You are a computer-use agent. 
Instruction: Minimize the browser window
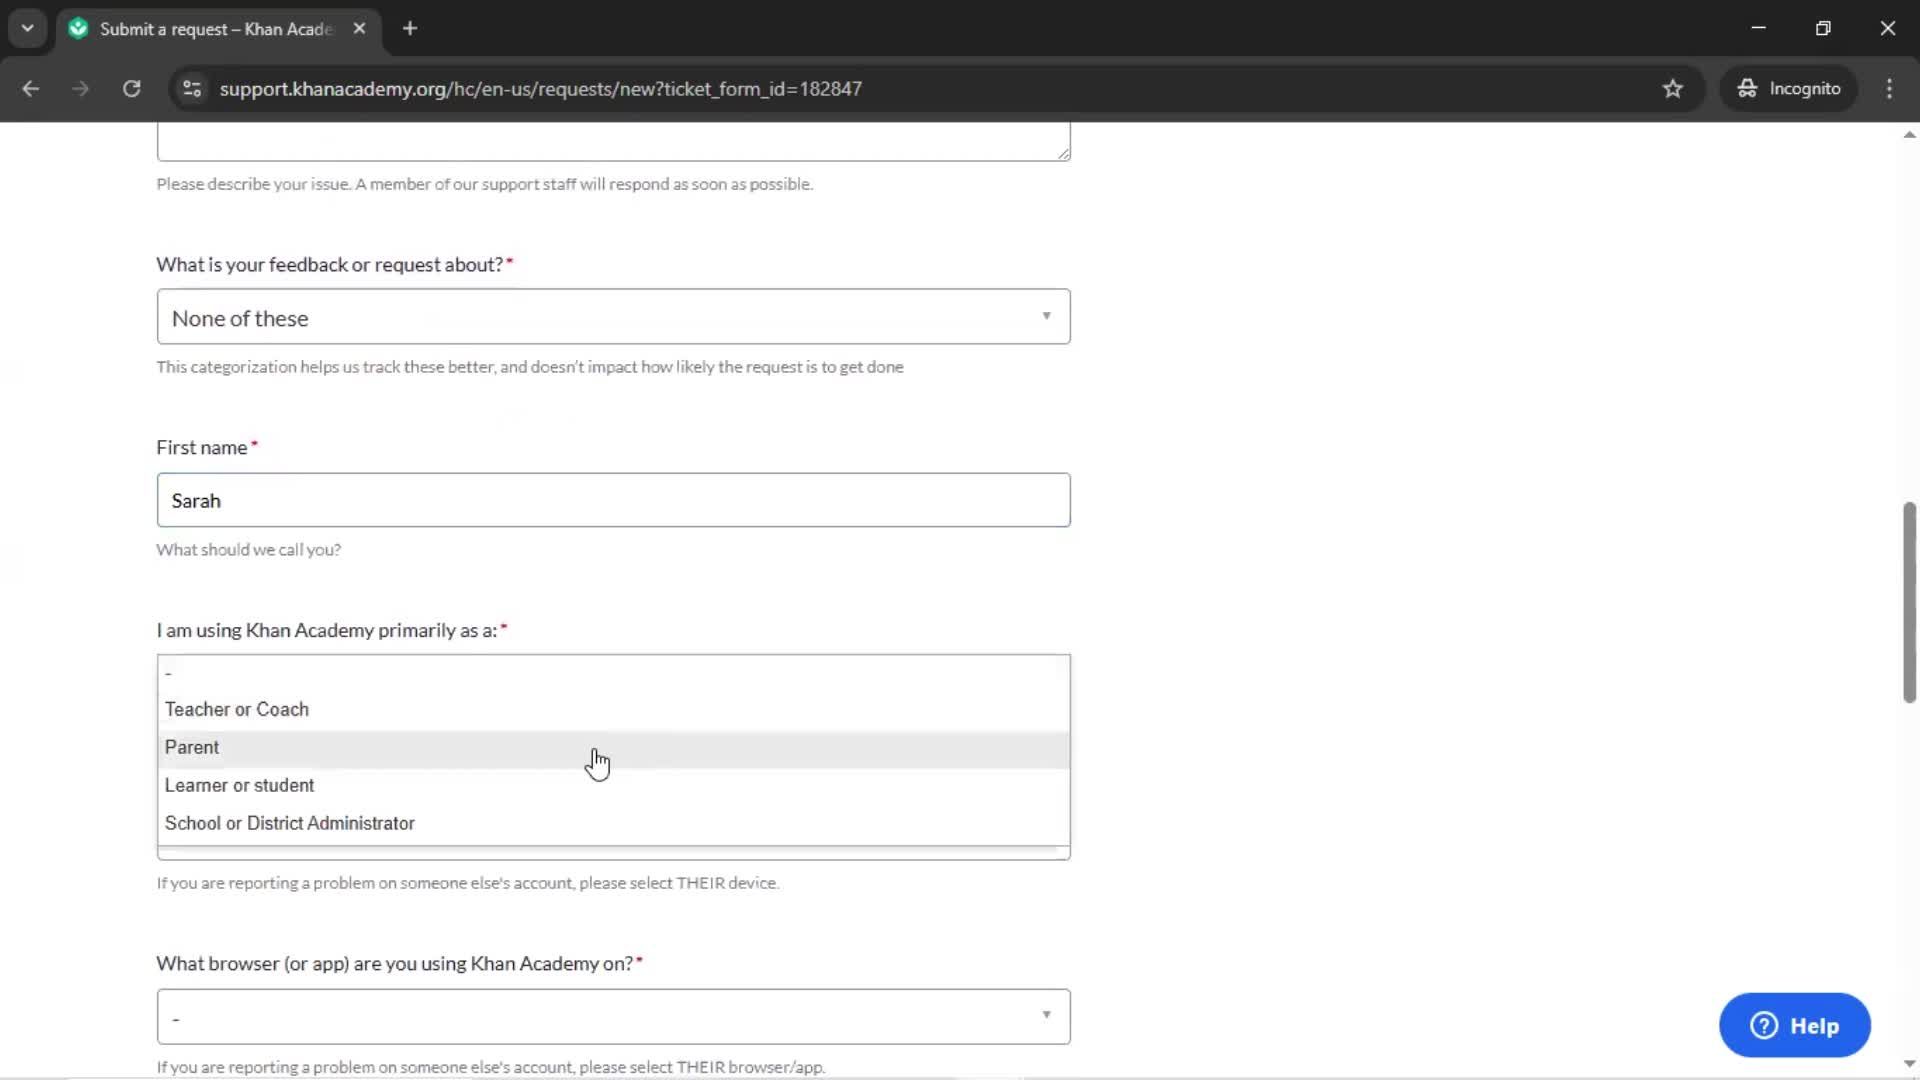click(x=1759, y=28)
